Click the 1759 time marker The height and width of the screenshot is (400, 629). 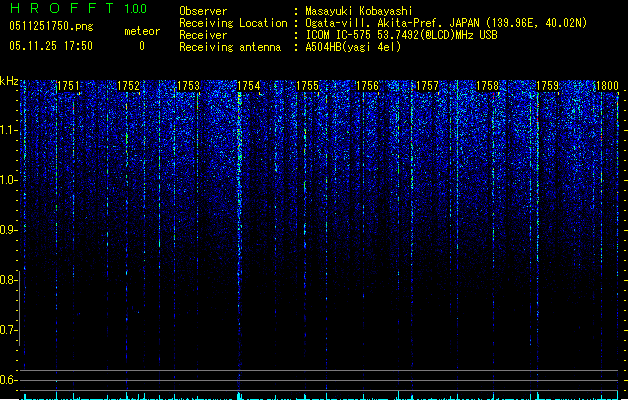tap(548, 86)
